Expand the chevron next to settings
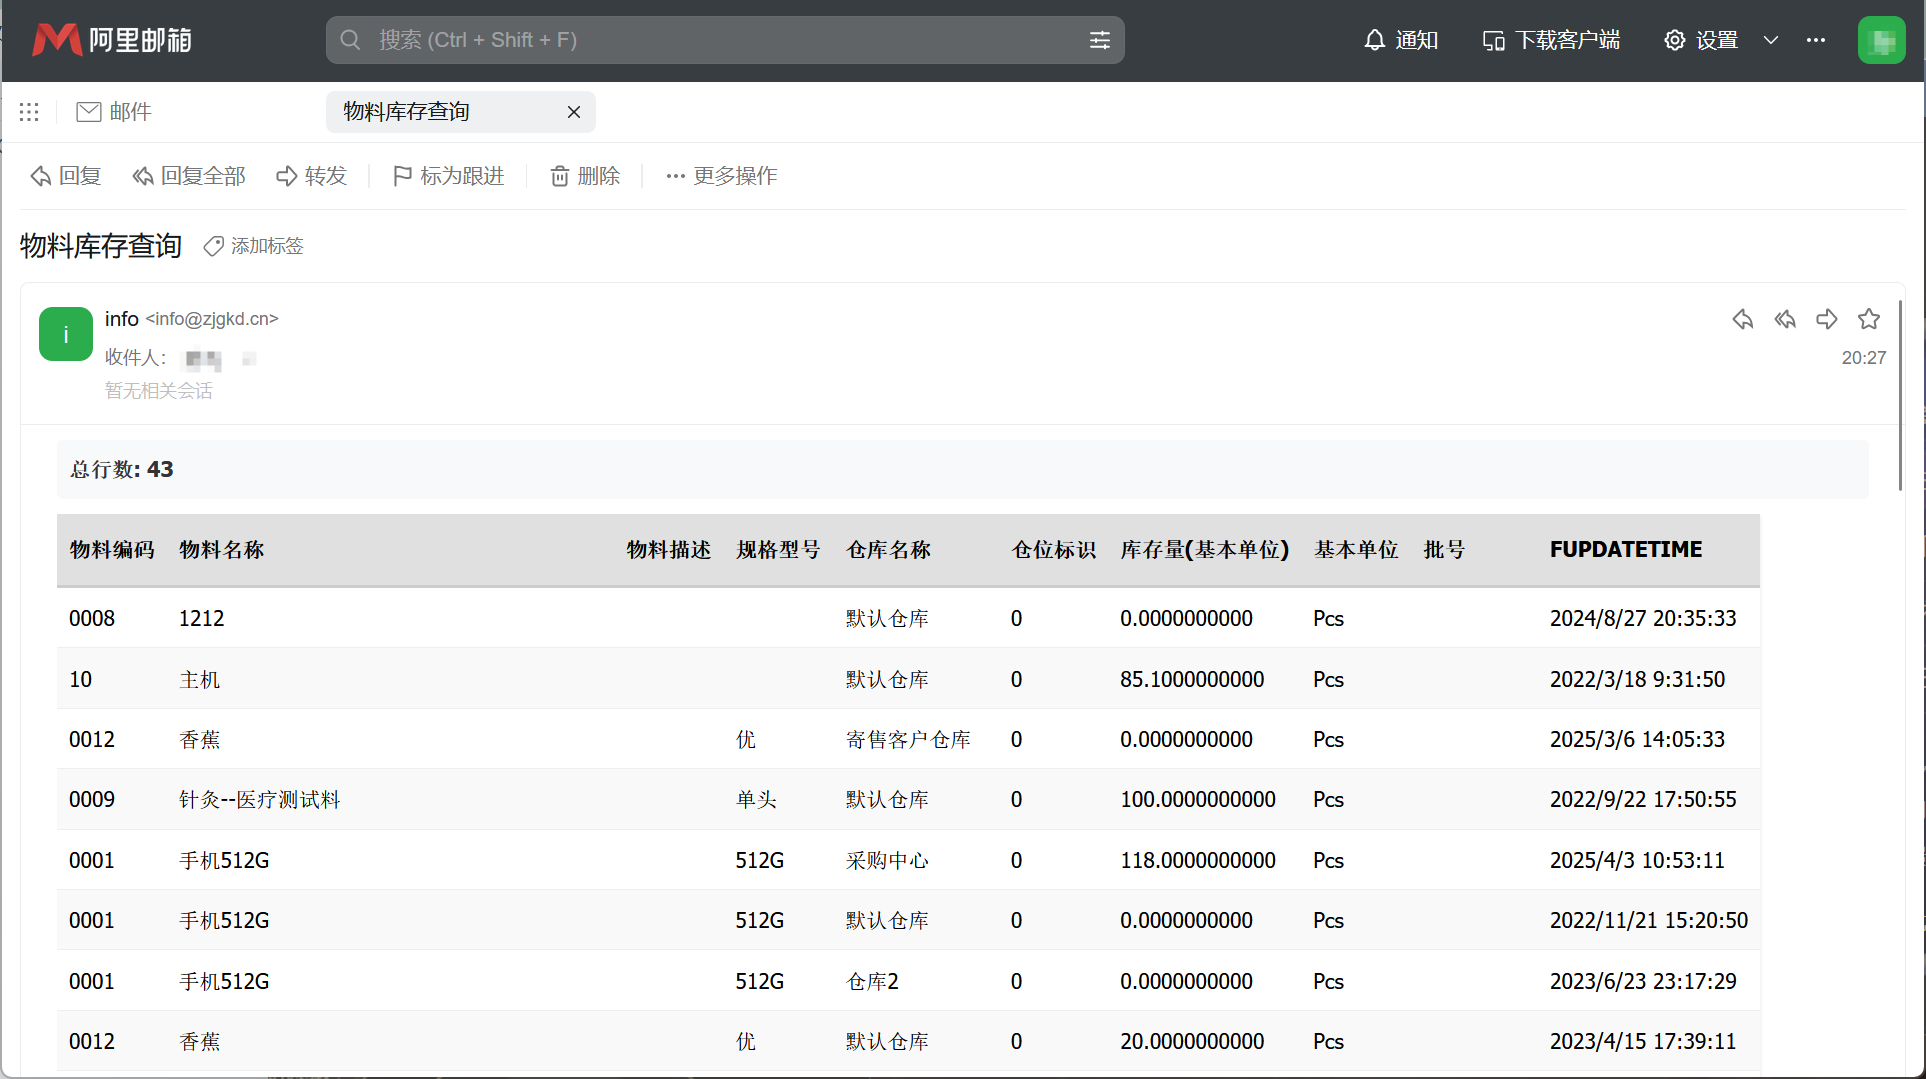 pos(1771,40)
